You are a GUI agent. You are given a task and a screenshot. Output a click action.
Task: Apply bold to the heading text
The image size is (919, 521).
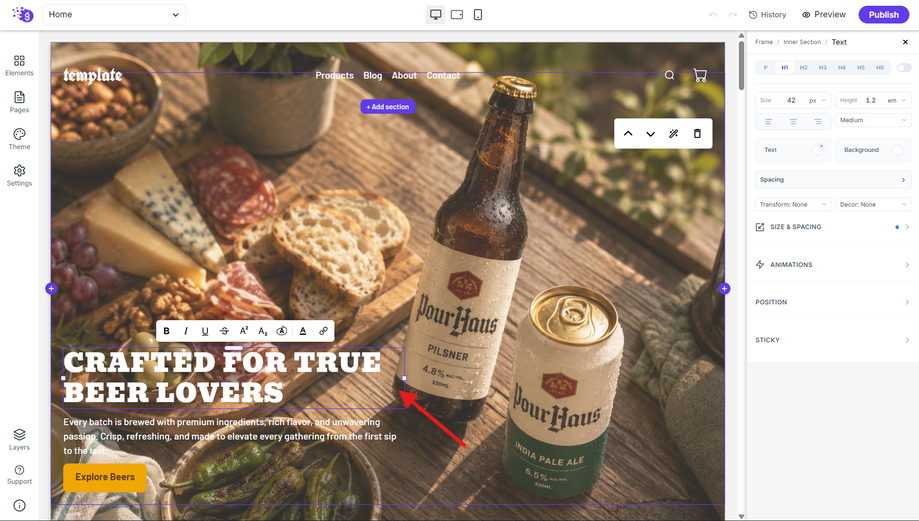(166, 331)
